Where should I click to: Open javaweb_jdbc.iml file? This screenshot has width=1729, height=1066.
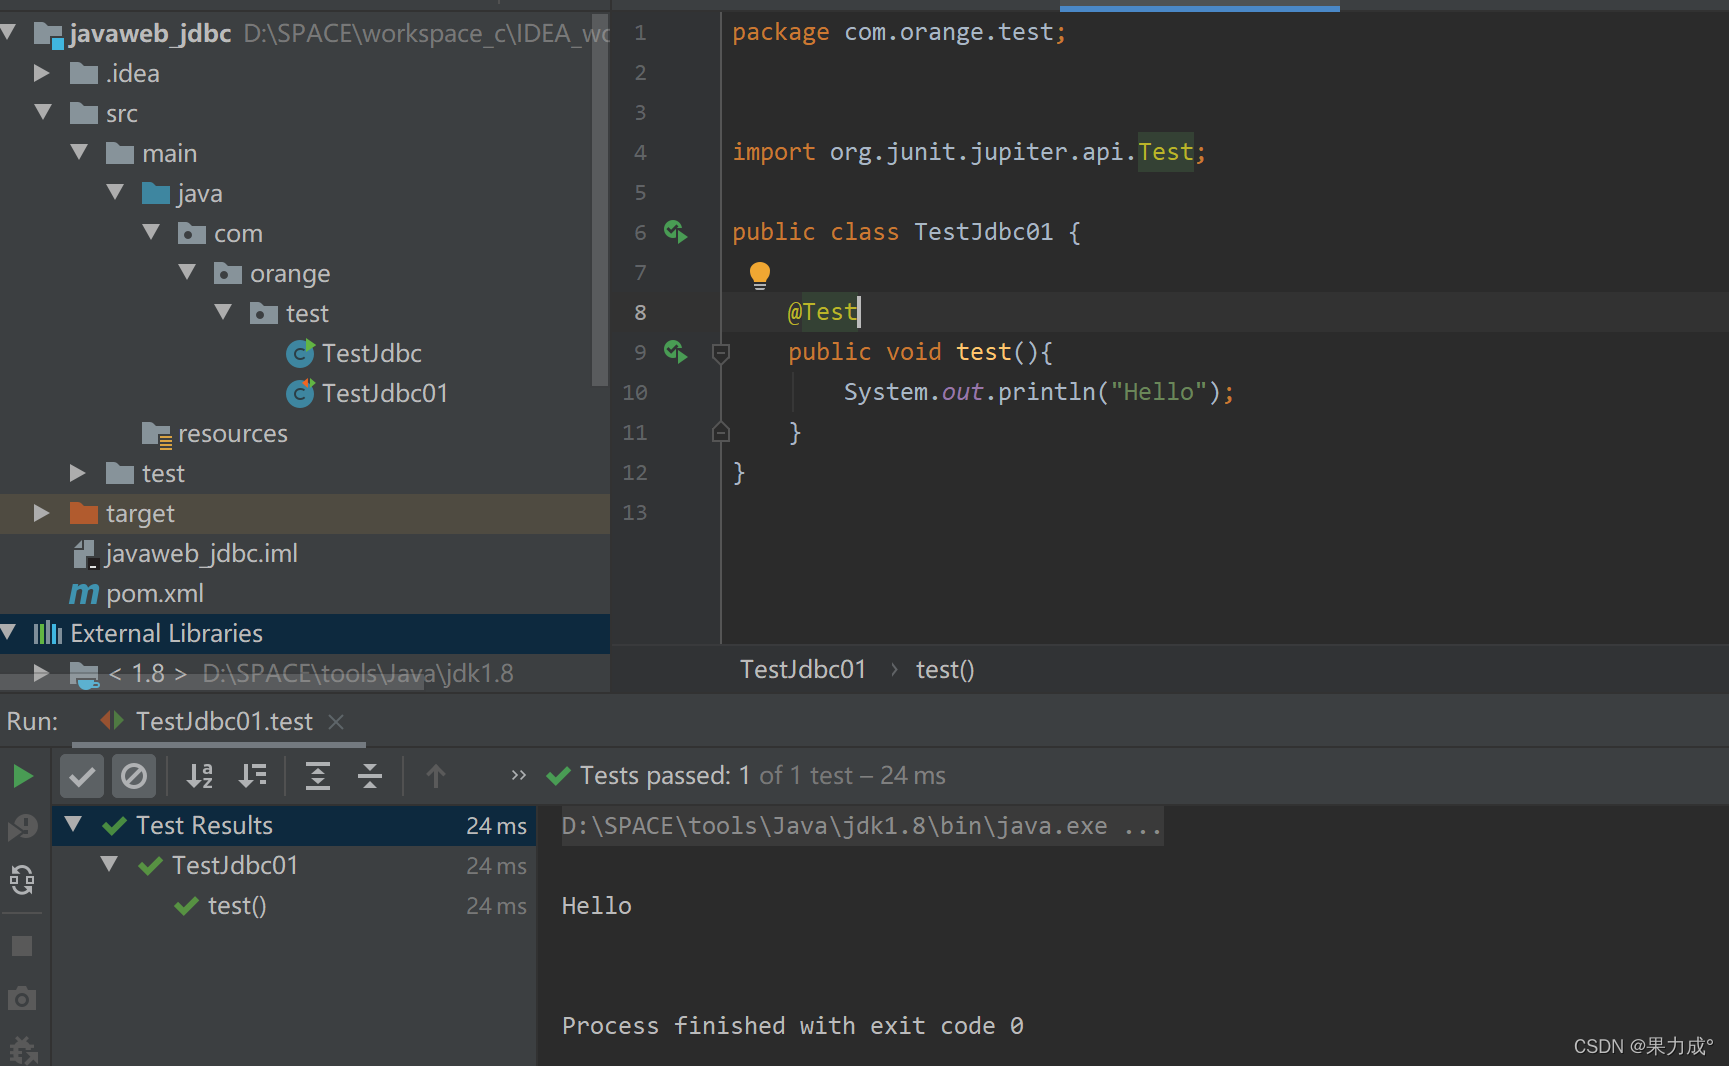(186, 553)
